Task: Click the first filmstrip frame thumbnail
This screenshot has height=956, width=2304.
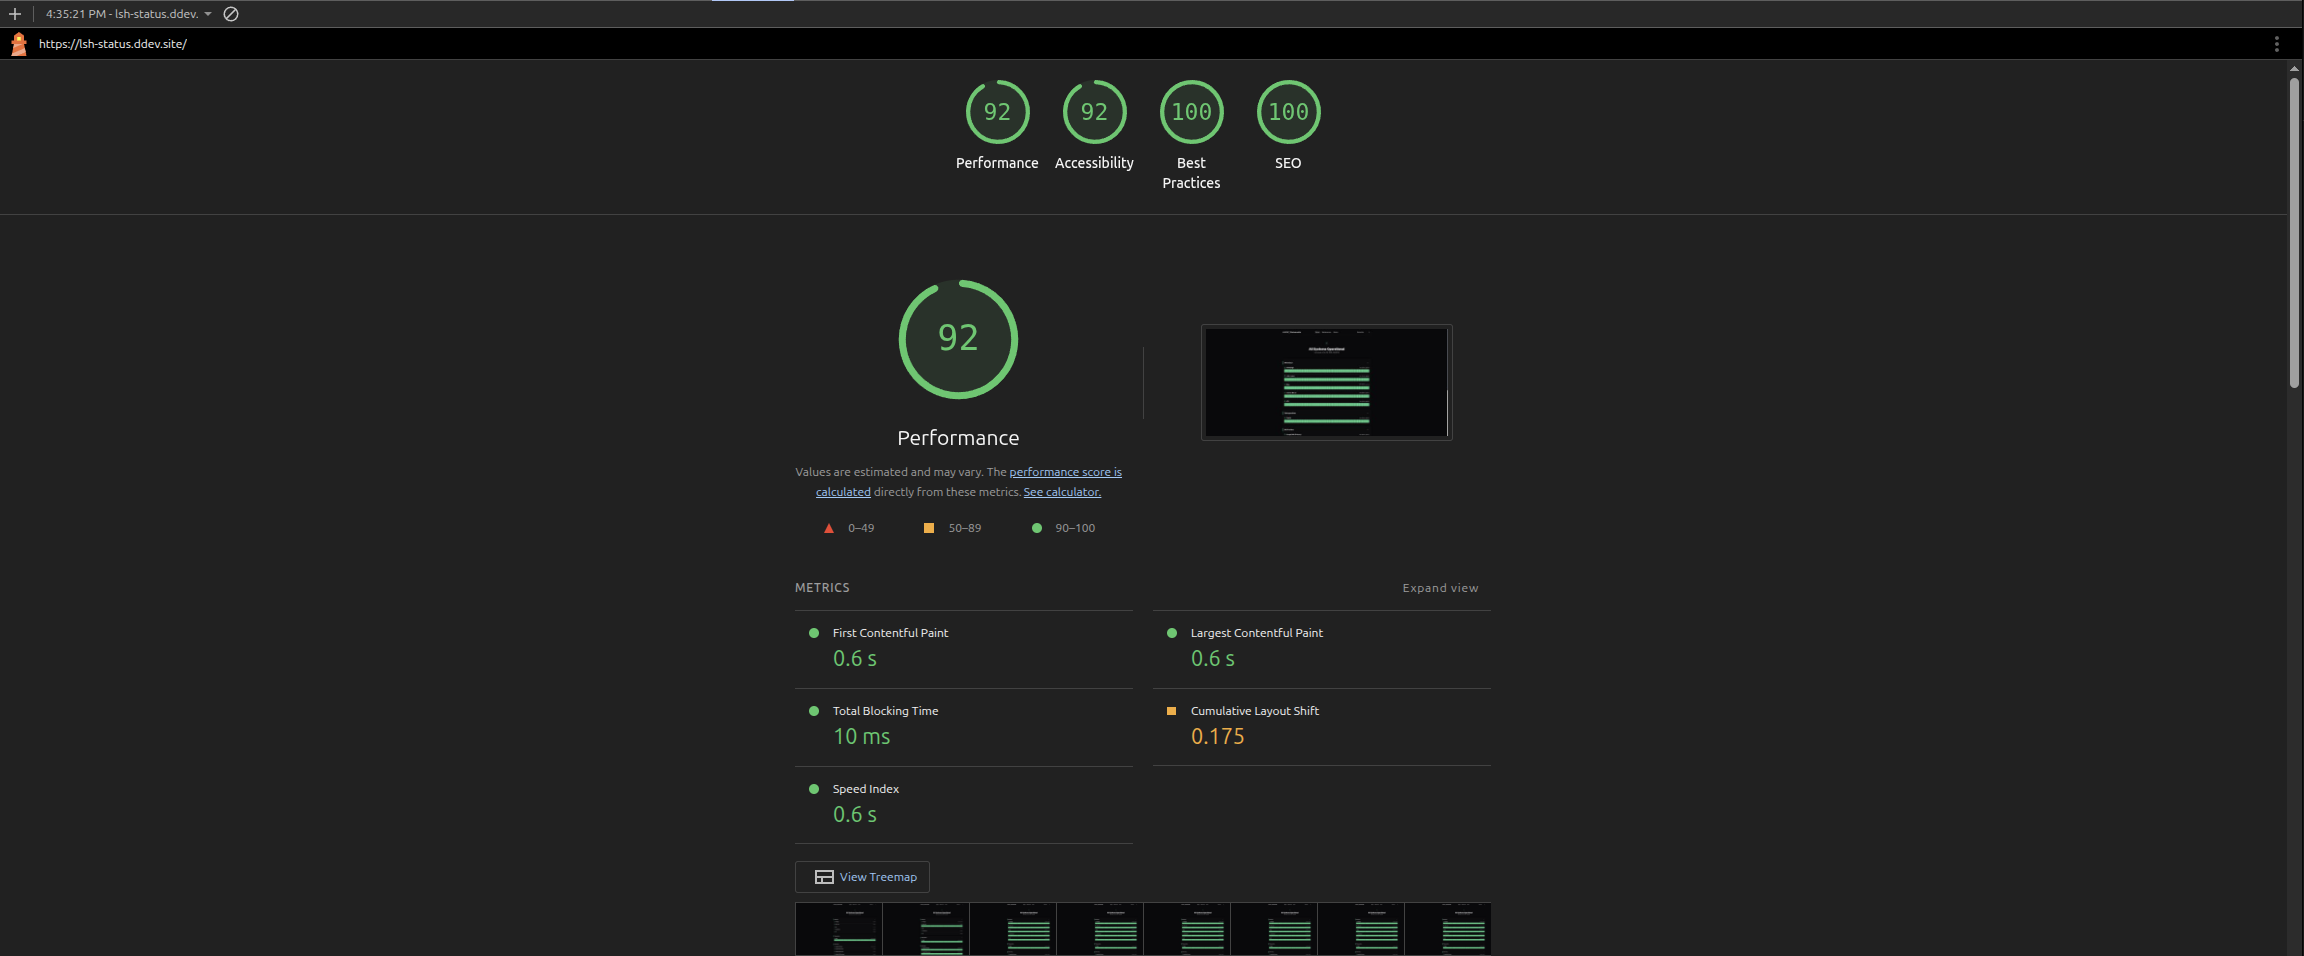Action: 838,929
